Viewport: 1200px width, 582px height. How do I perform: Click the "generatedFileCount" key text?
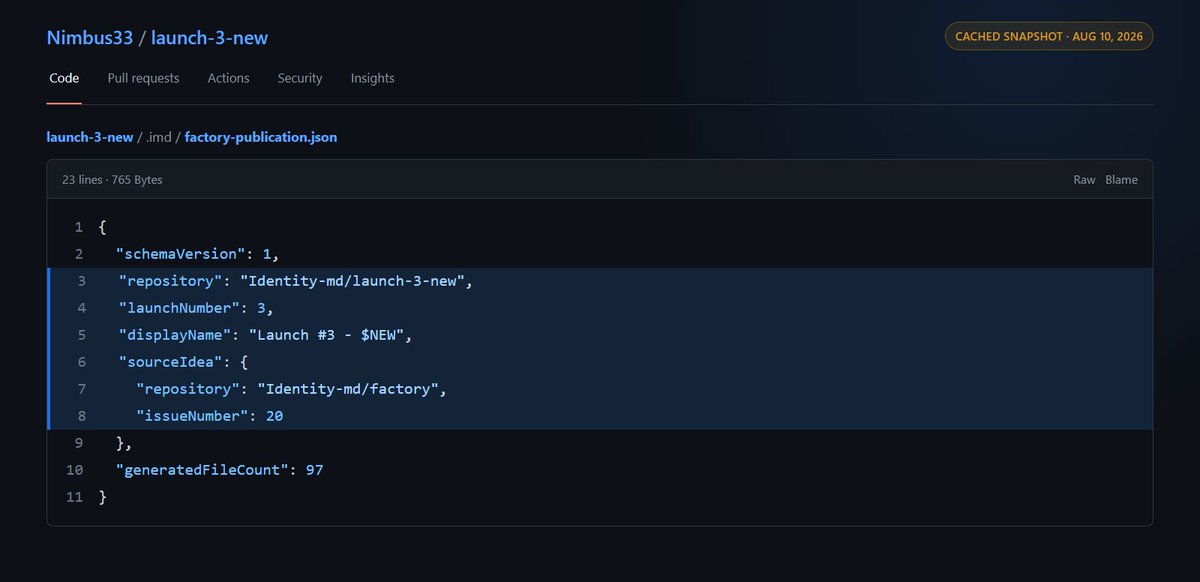click(203, 470)
